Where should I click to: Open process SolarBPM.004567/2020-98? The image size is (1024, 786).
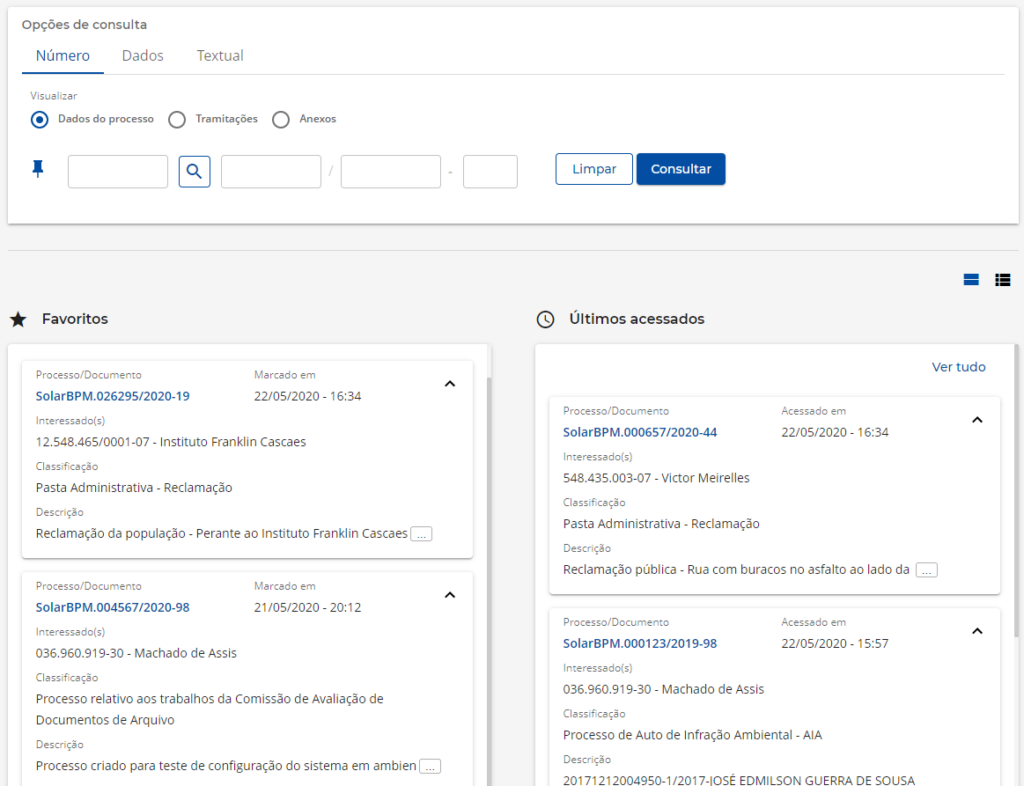(x=112, y=608)
